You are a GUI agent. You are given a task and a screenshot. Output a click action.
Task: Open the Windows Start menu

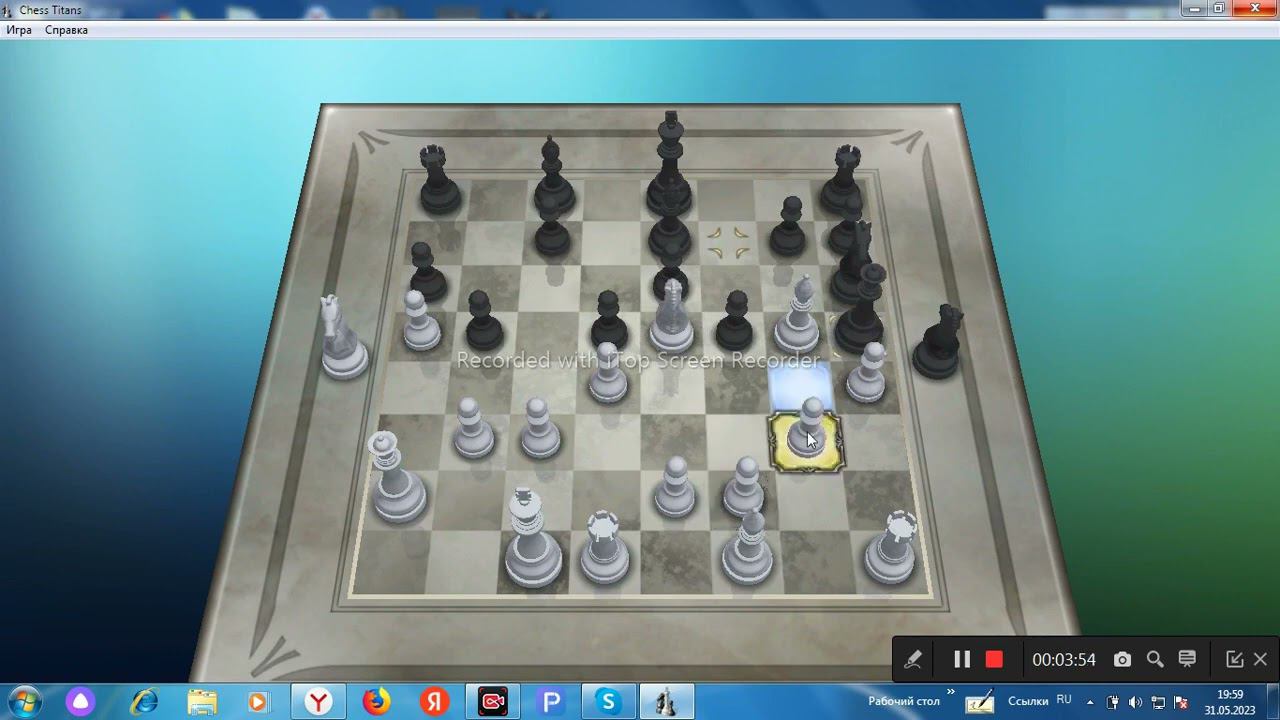click(23, 701)
